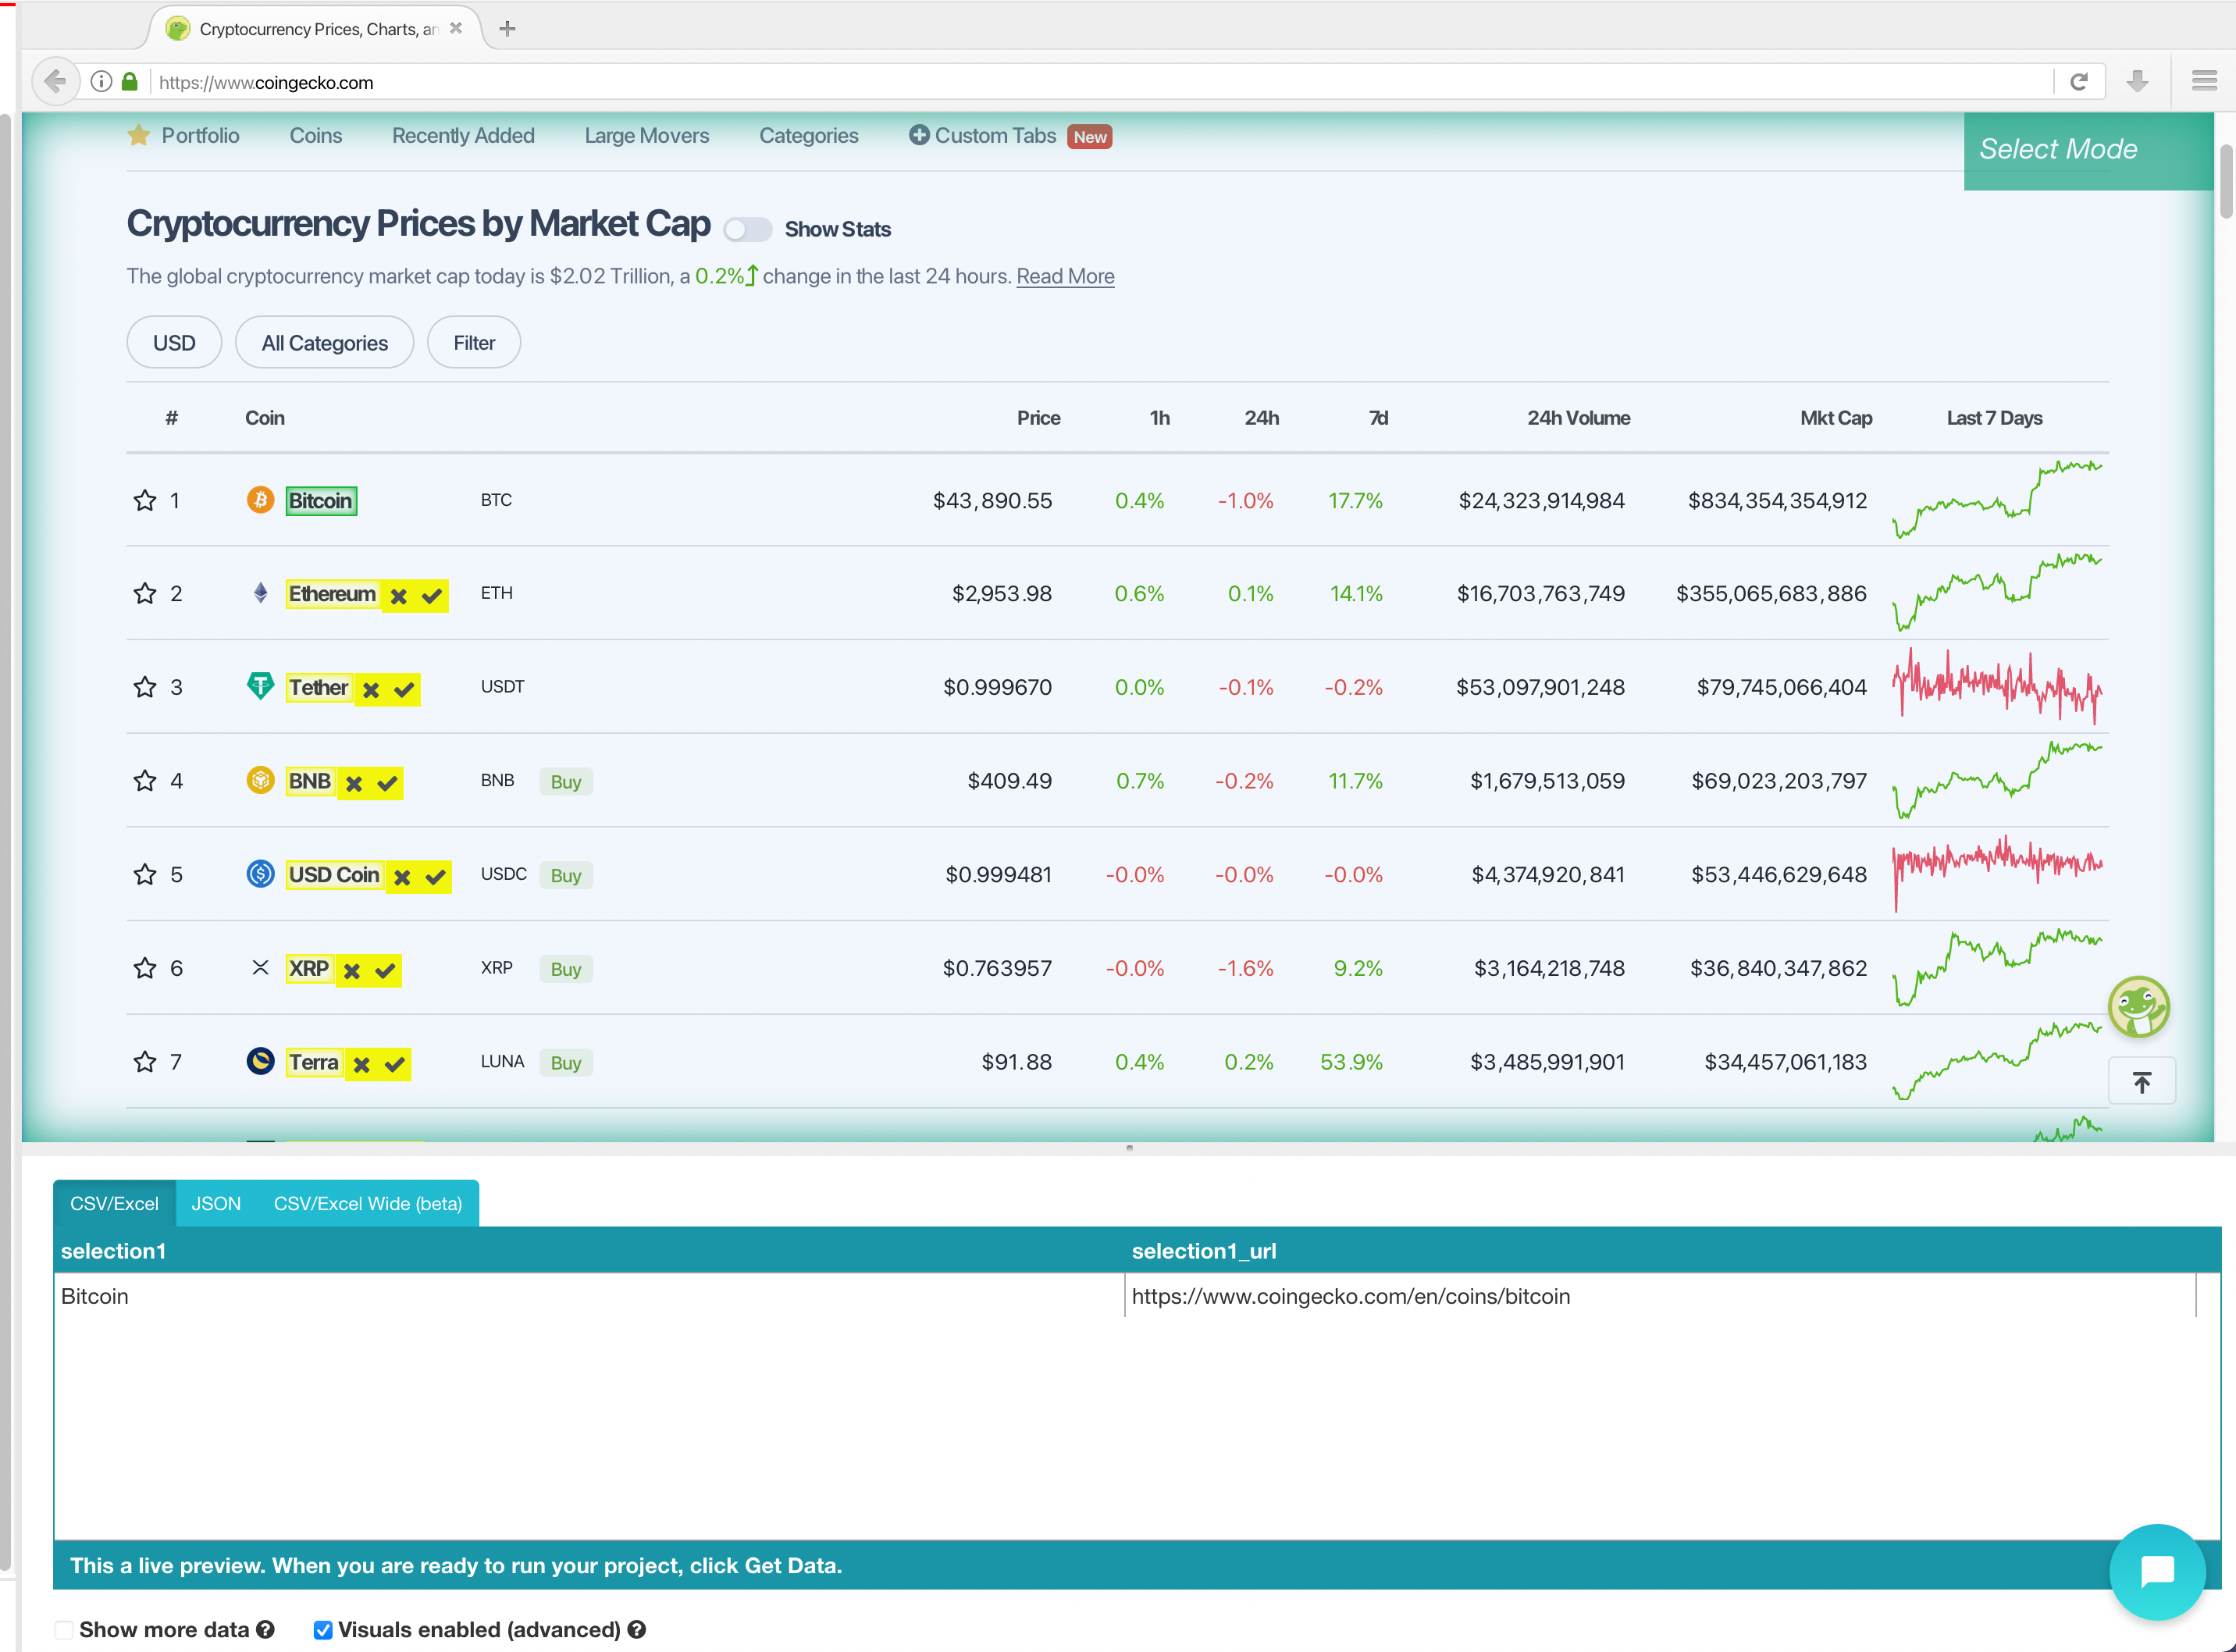Close the Cryptocurrency Prices browser tab
The image size is (2236, 1652).
pos(456,28)
